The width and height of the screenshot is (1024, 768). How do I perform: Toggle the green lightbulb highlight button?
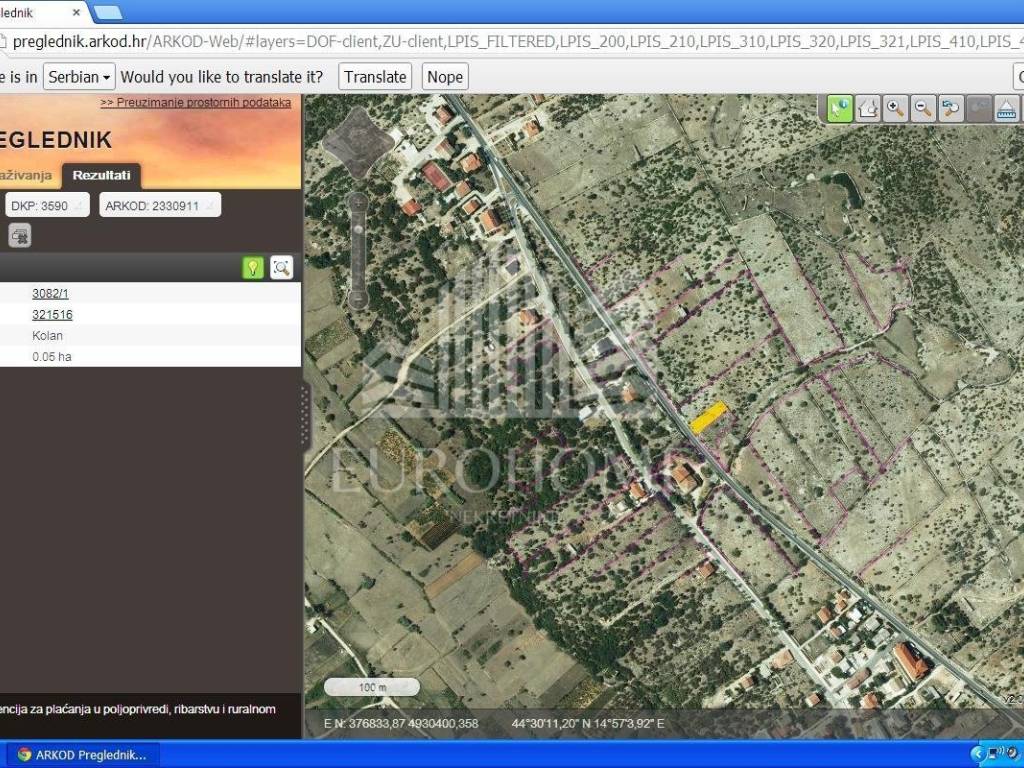(254, 267)
